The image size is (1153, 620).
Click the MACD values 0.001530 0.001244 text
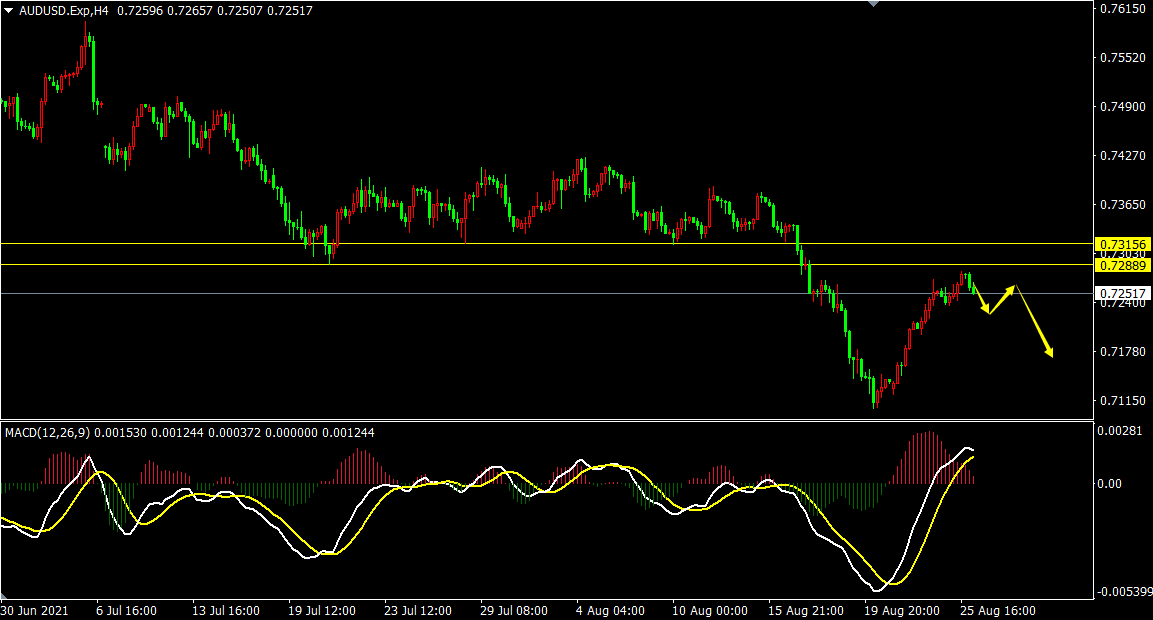point(149,432)
